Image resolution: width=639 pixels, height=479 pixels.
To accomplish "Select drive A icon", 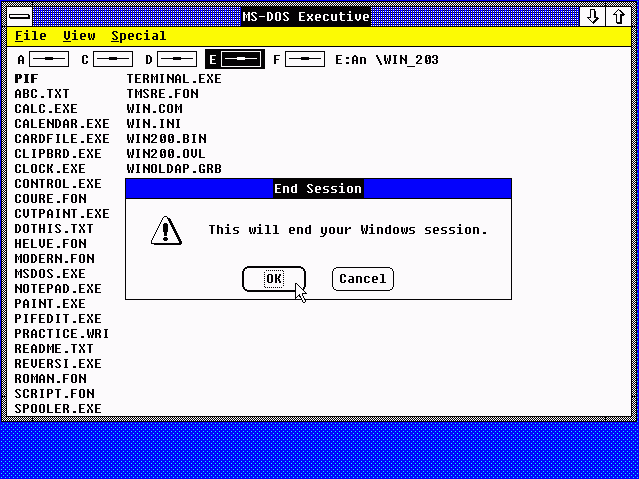I will [48, 60].
